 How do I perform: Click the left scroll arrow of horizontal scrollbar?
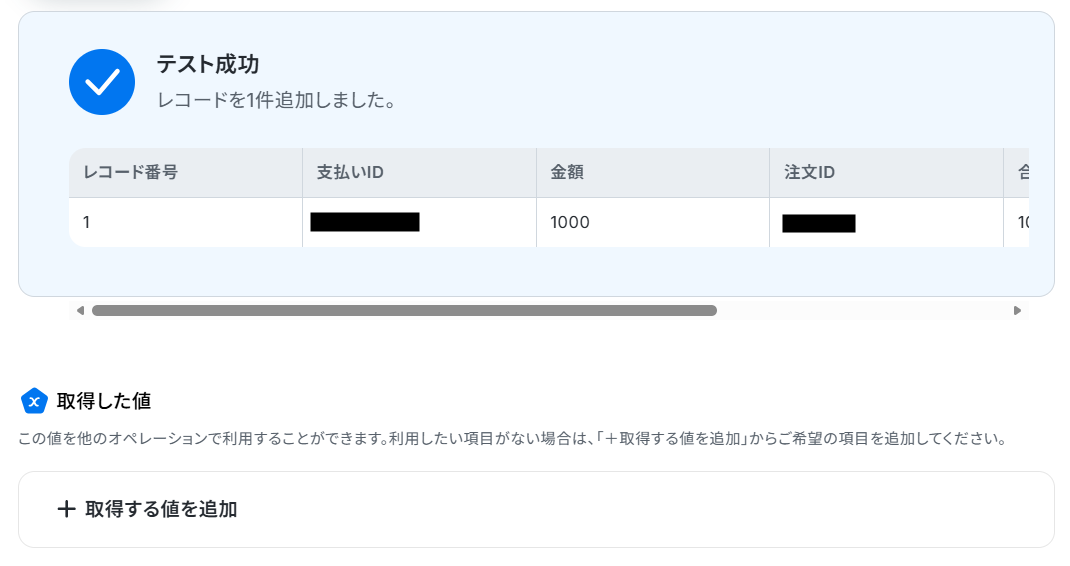(81, 311)
